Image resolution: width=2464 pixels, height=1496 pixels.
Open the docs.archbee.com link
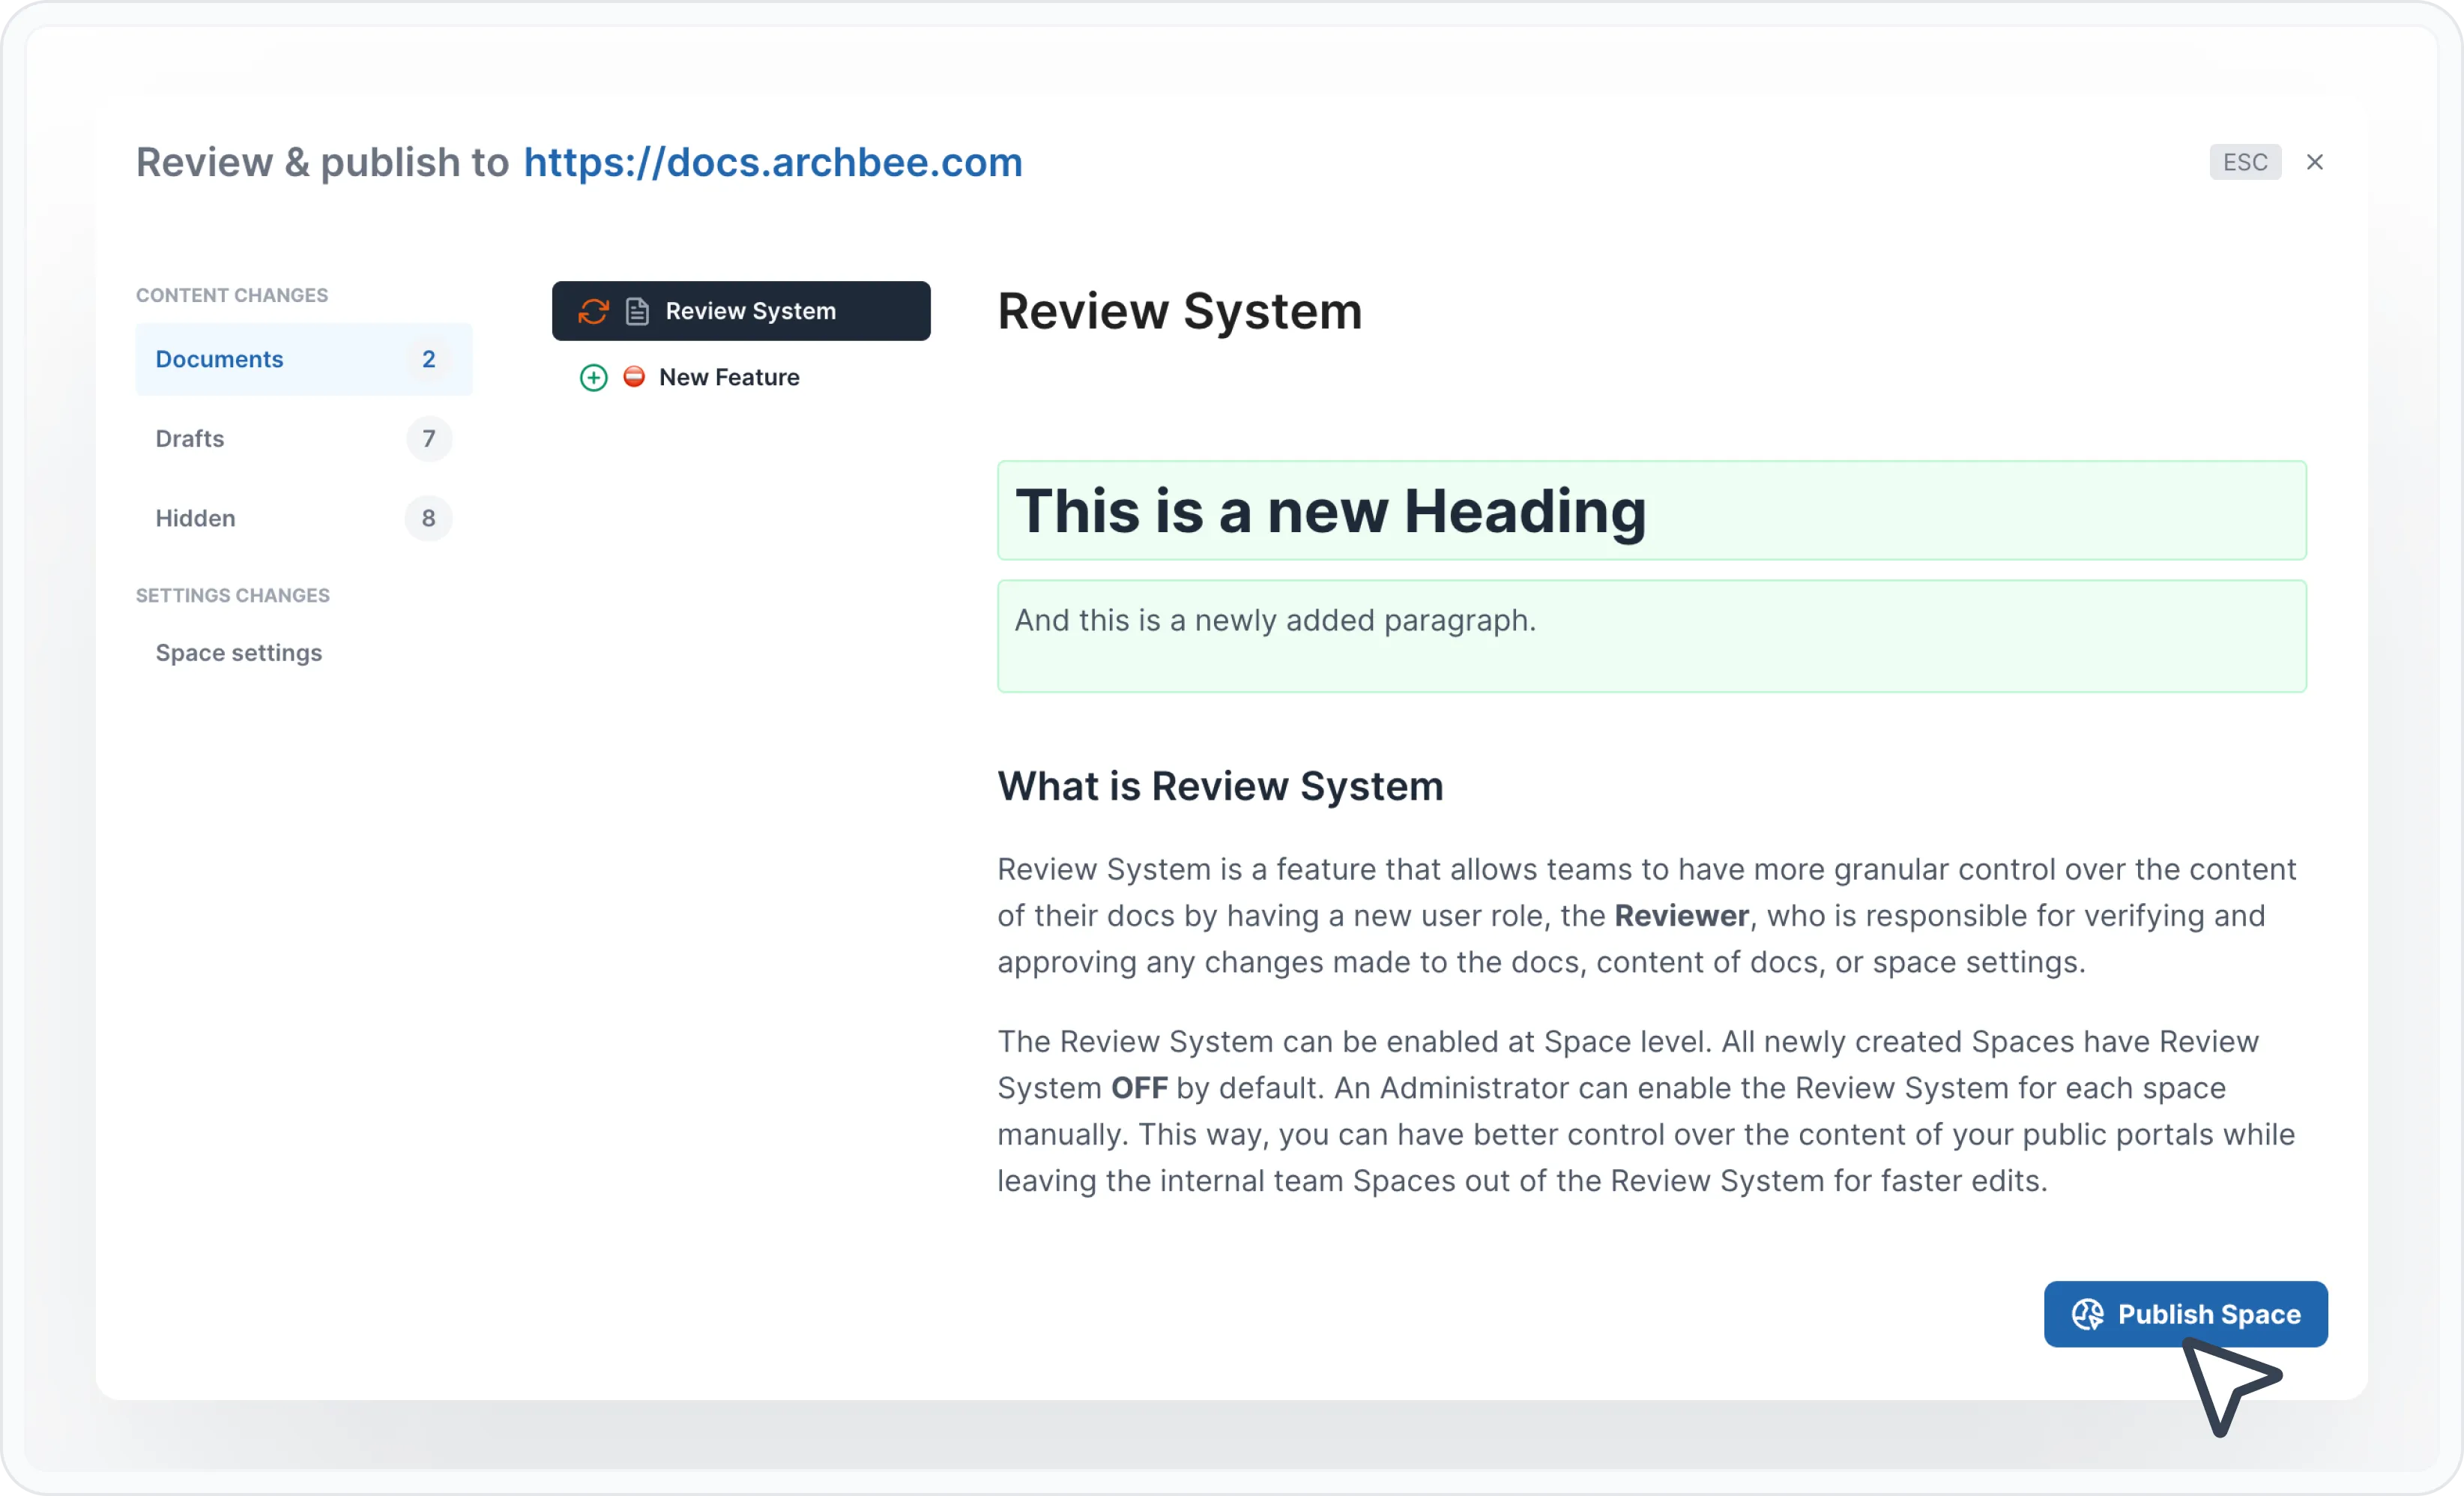[773, 162]
